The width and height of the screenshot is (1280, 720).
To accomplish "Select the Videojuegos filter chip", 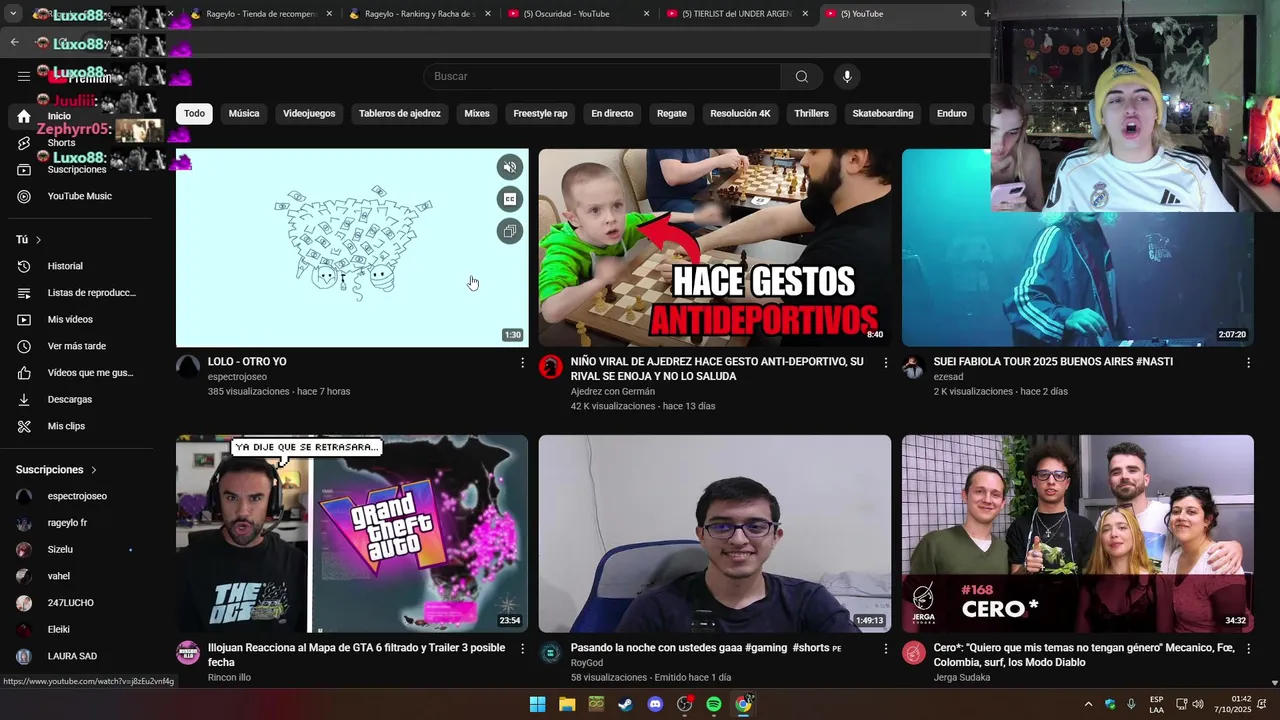I will pyautogui.click(x=309, y=113).
